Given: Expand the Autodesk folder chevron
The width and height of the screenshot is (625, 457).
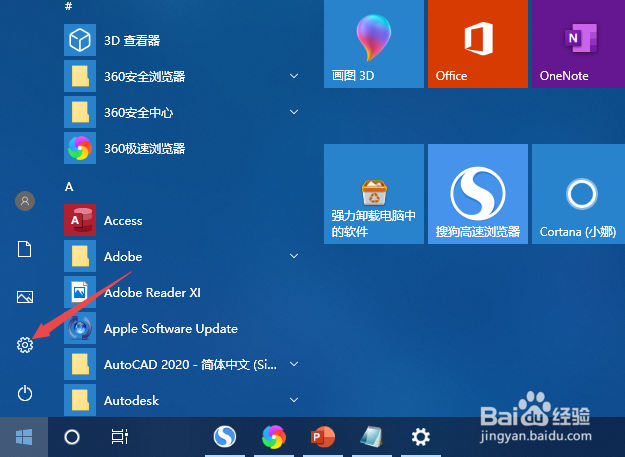Looking at the screenshot, I should (294, 400).
